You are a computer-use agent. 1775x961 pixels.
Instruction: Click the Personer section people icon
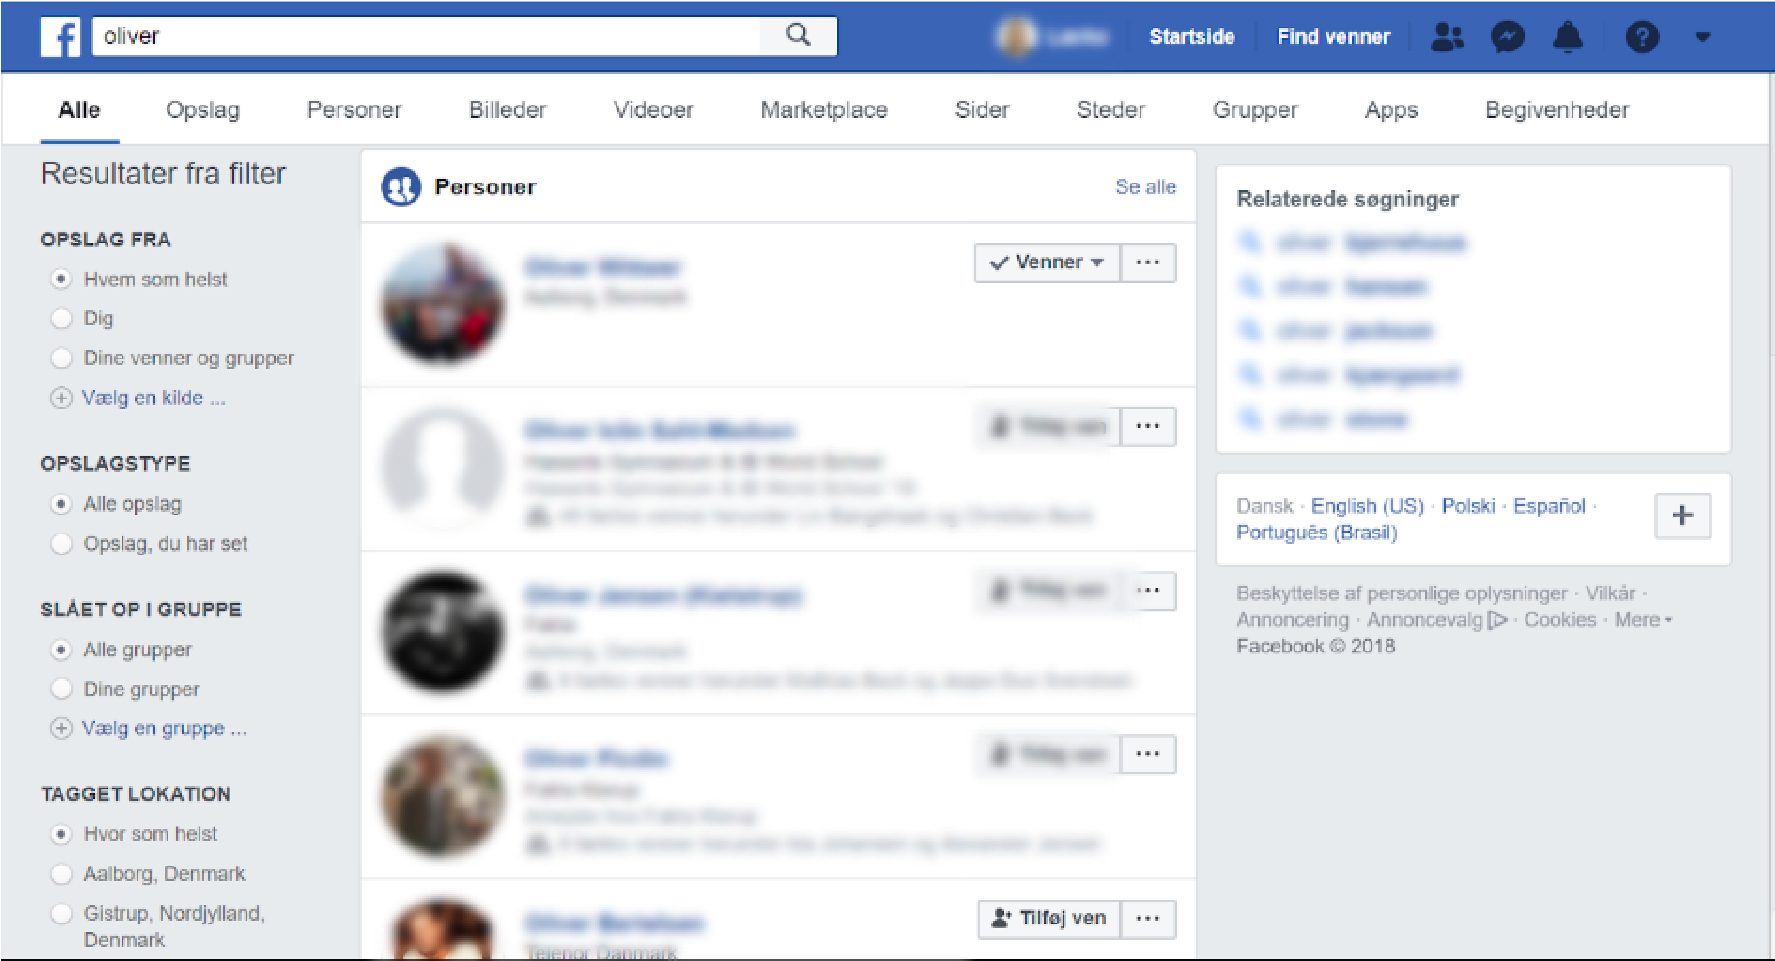point(401,187)
